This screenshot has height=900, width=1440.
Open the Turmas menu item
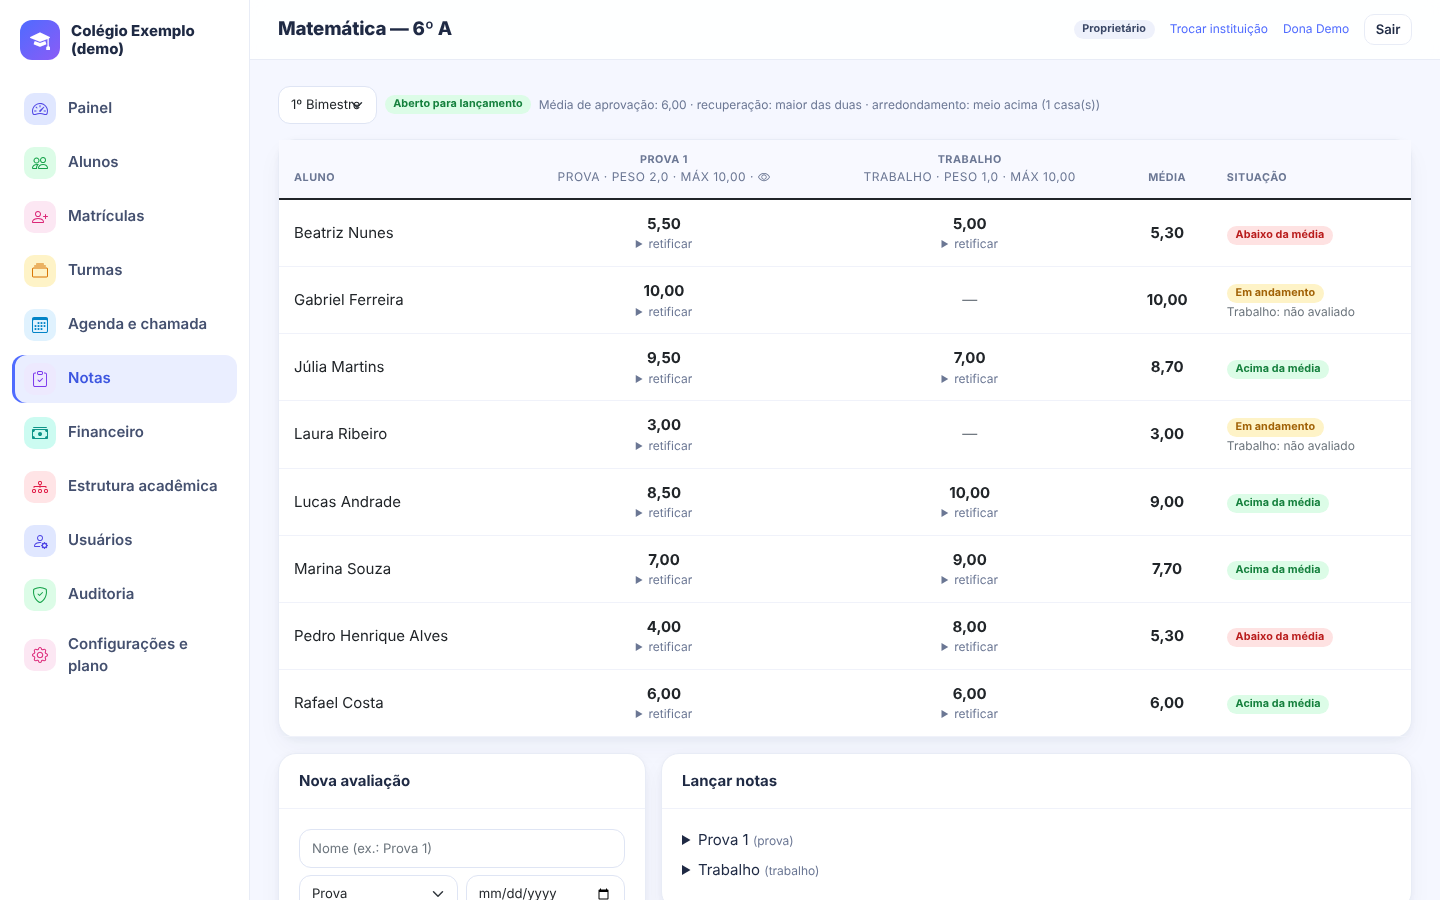coord(124,270)
